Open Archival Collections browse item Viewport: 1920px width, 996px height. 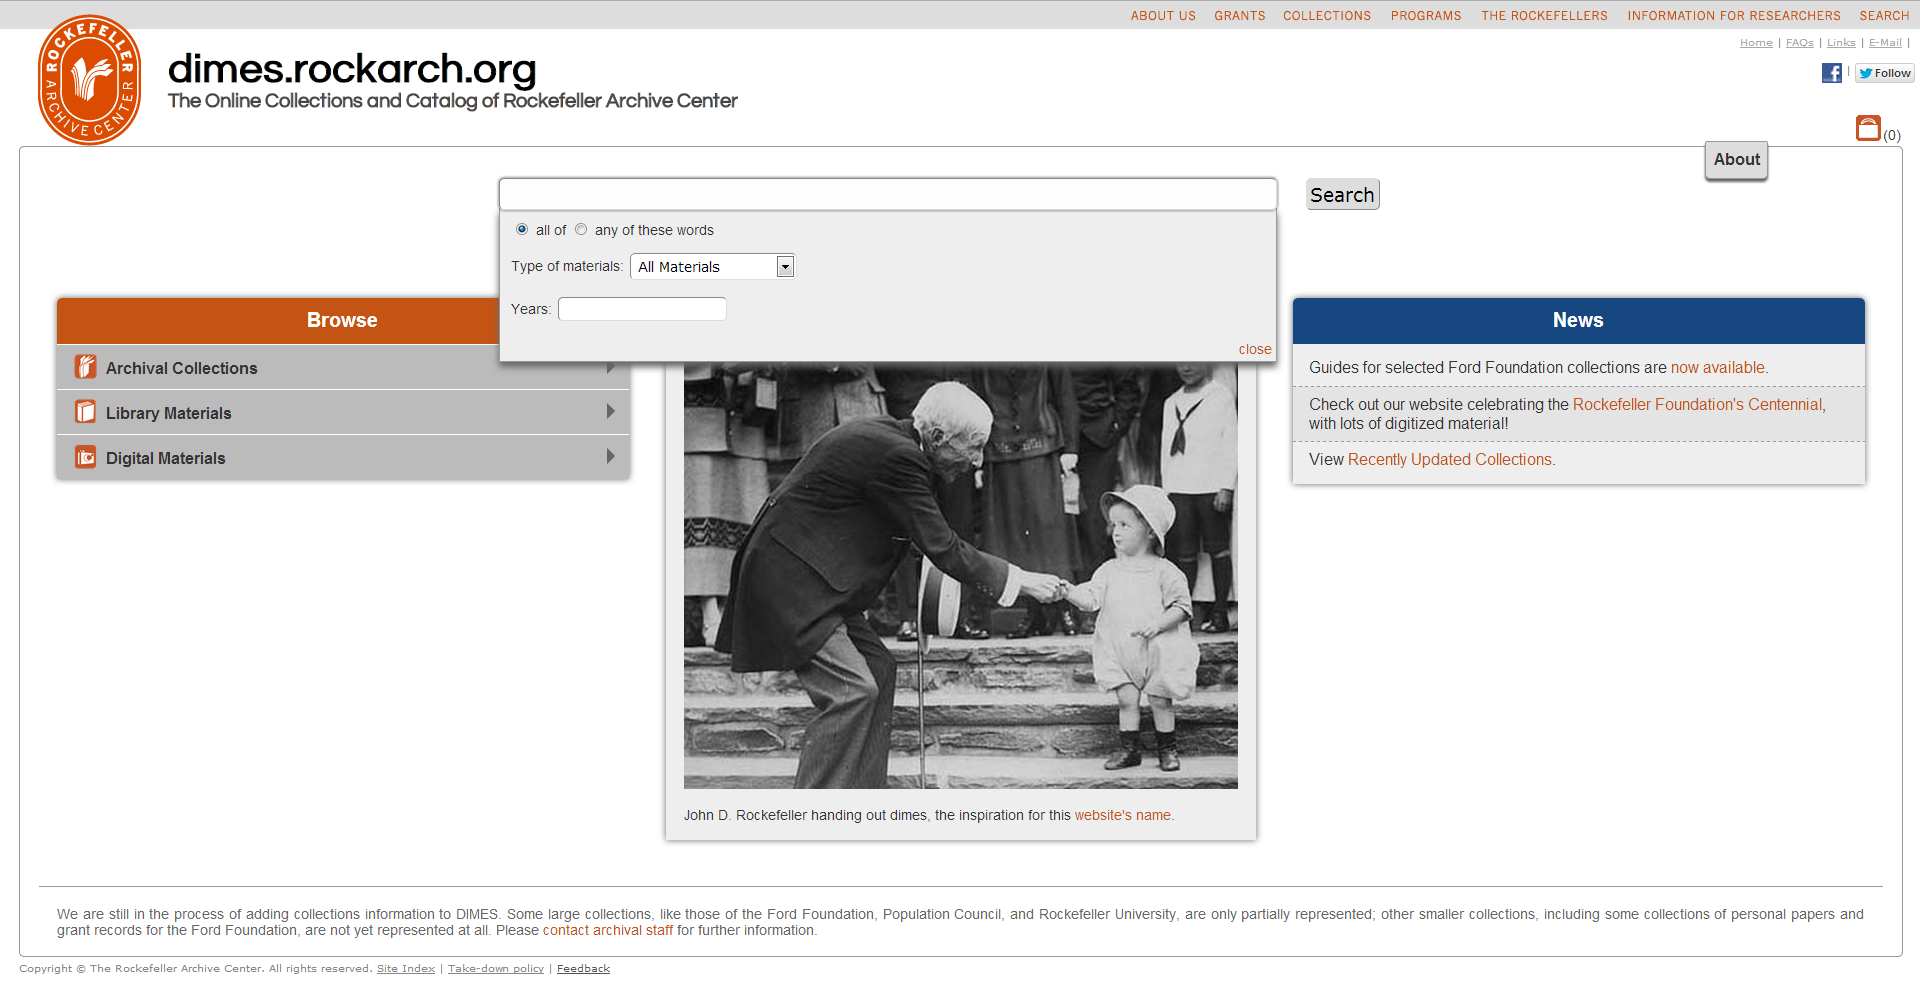tap(342, 367)
